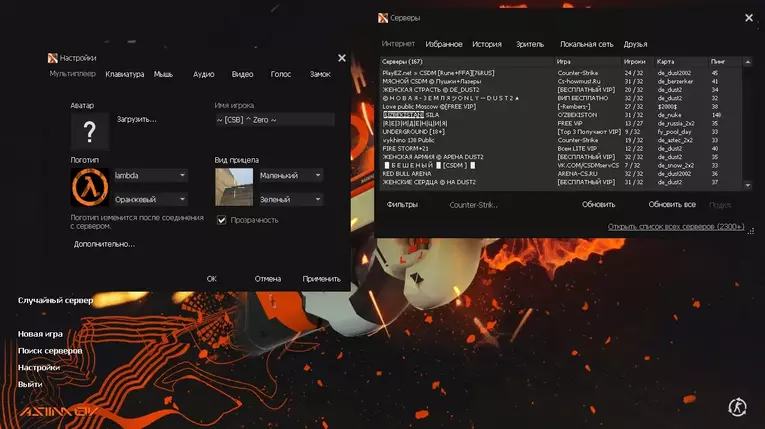Click the Обновить button
The width and height of the screenshot is (765, 429).
click(598, 204)
